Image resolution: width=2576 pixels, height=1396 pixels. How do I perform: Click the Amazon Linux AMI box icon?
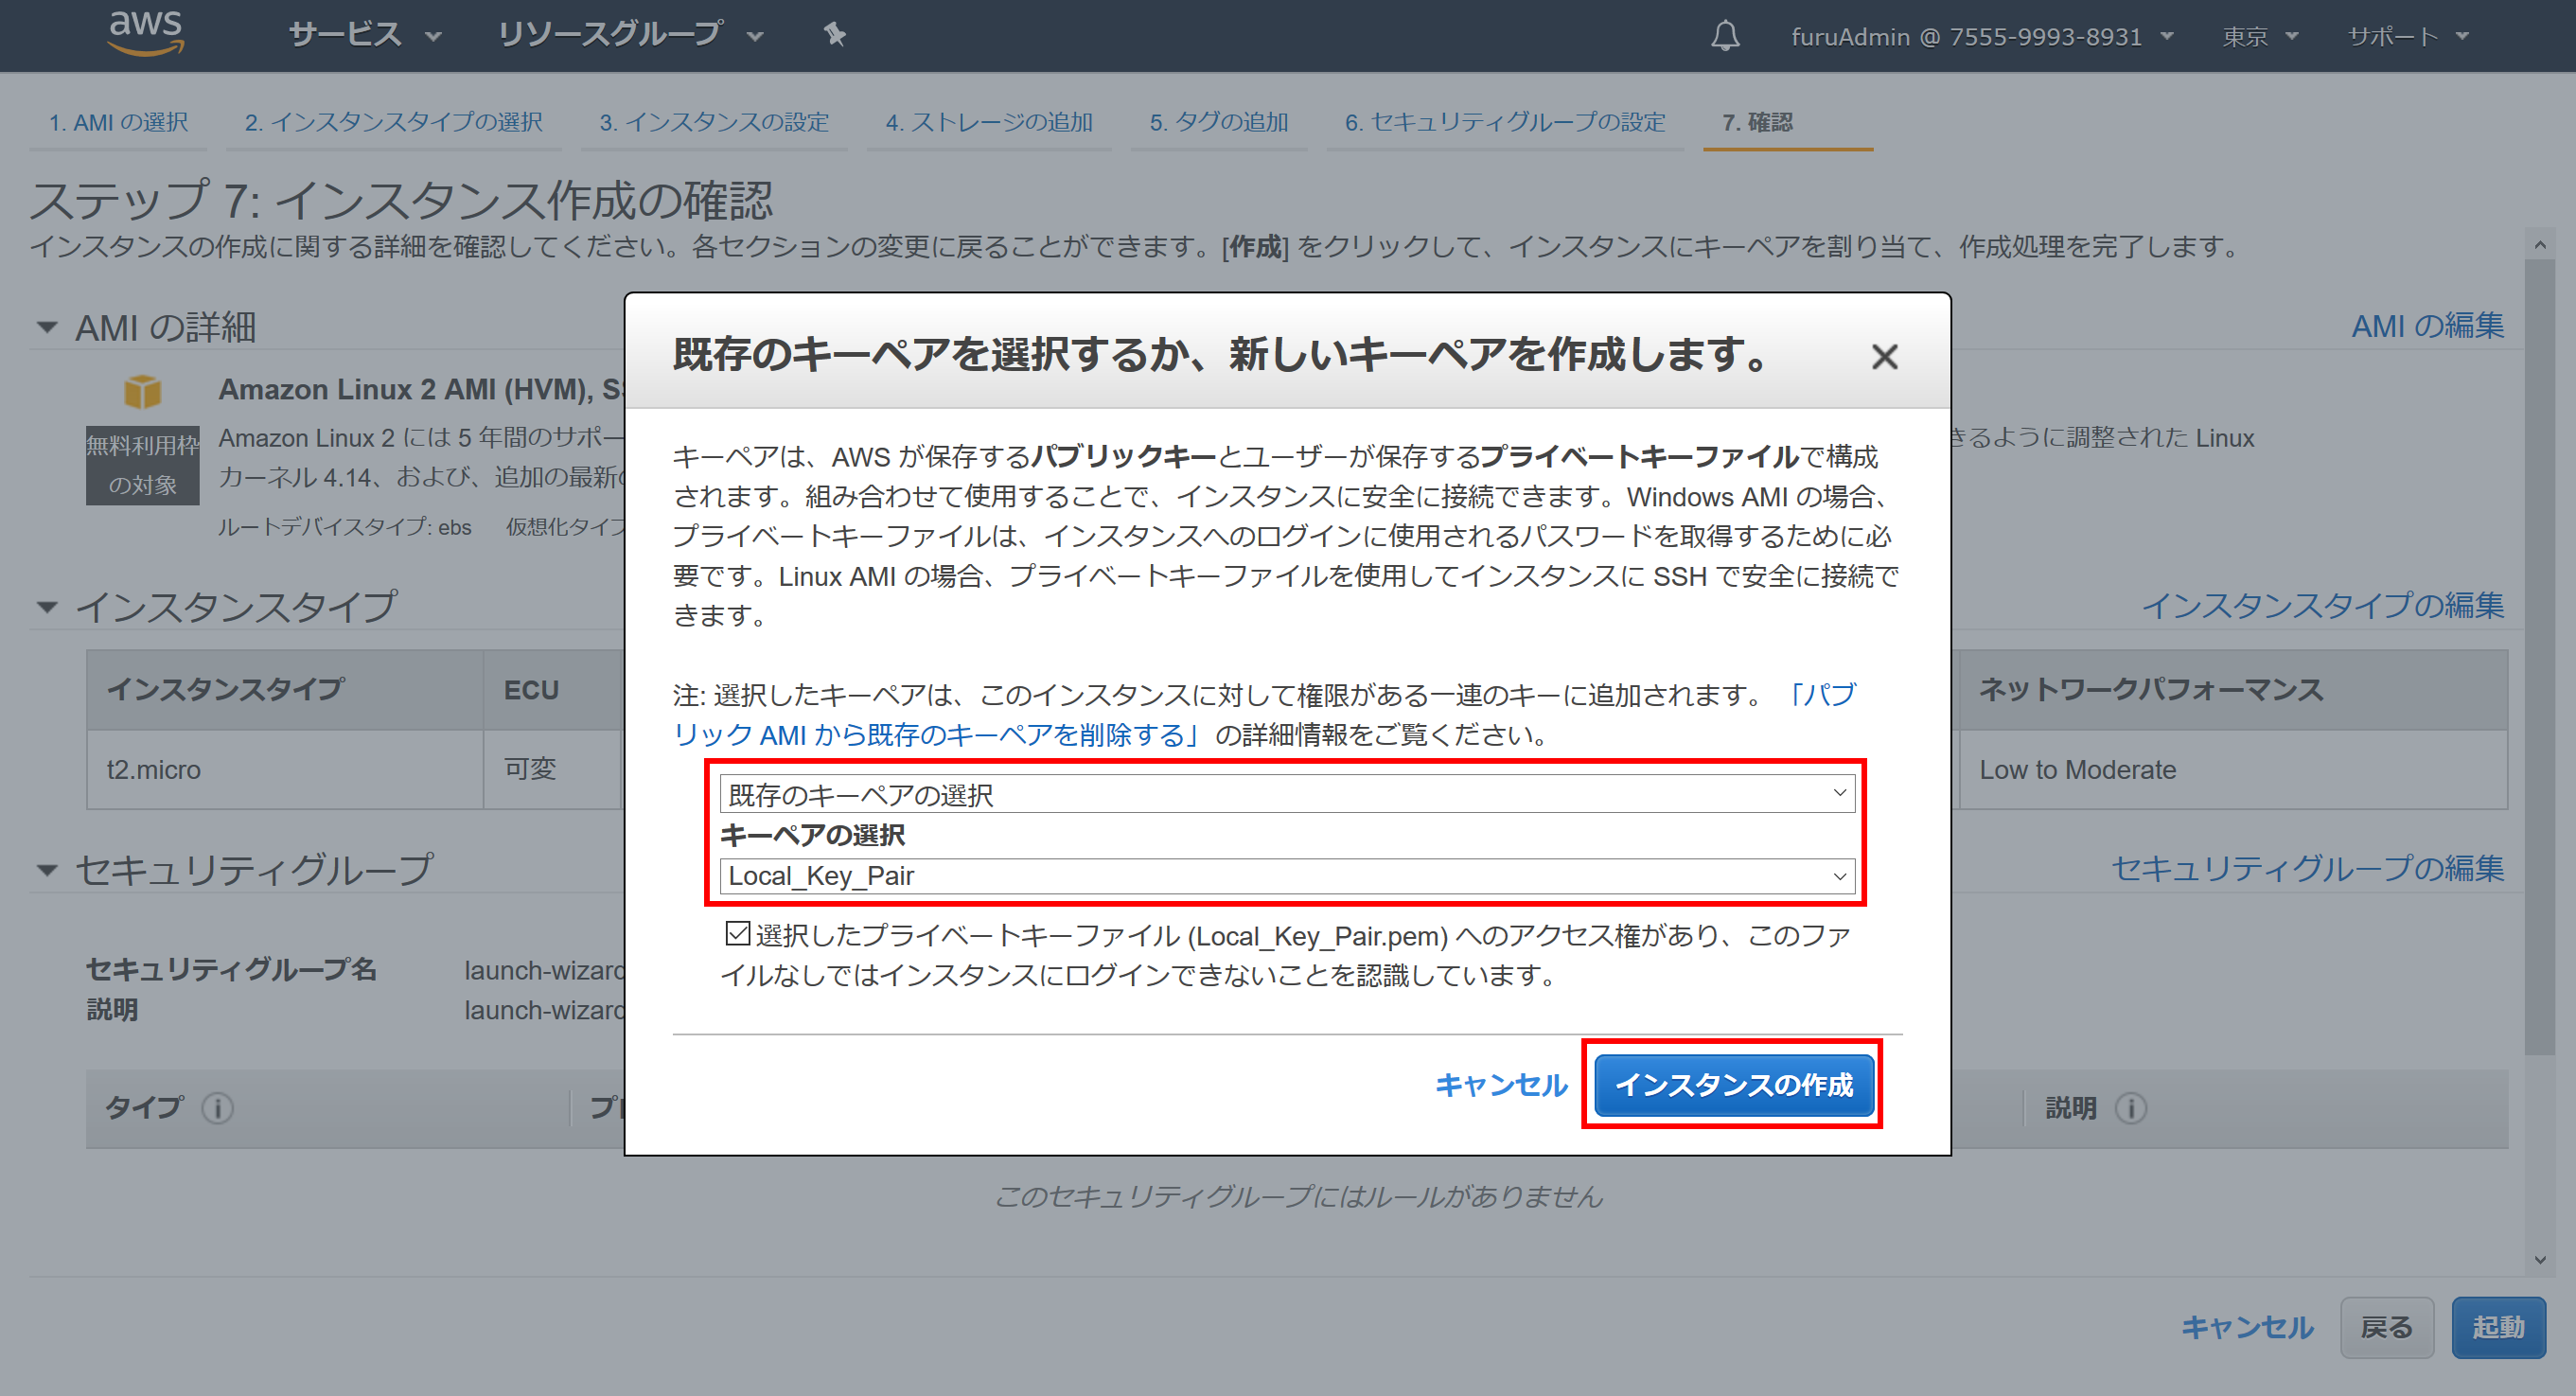pyautogui.click(x=142, y=390)
